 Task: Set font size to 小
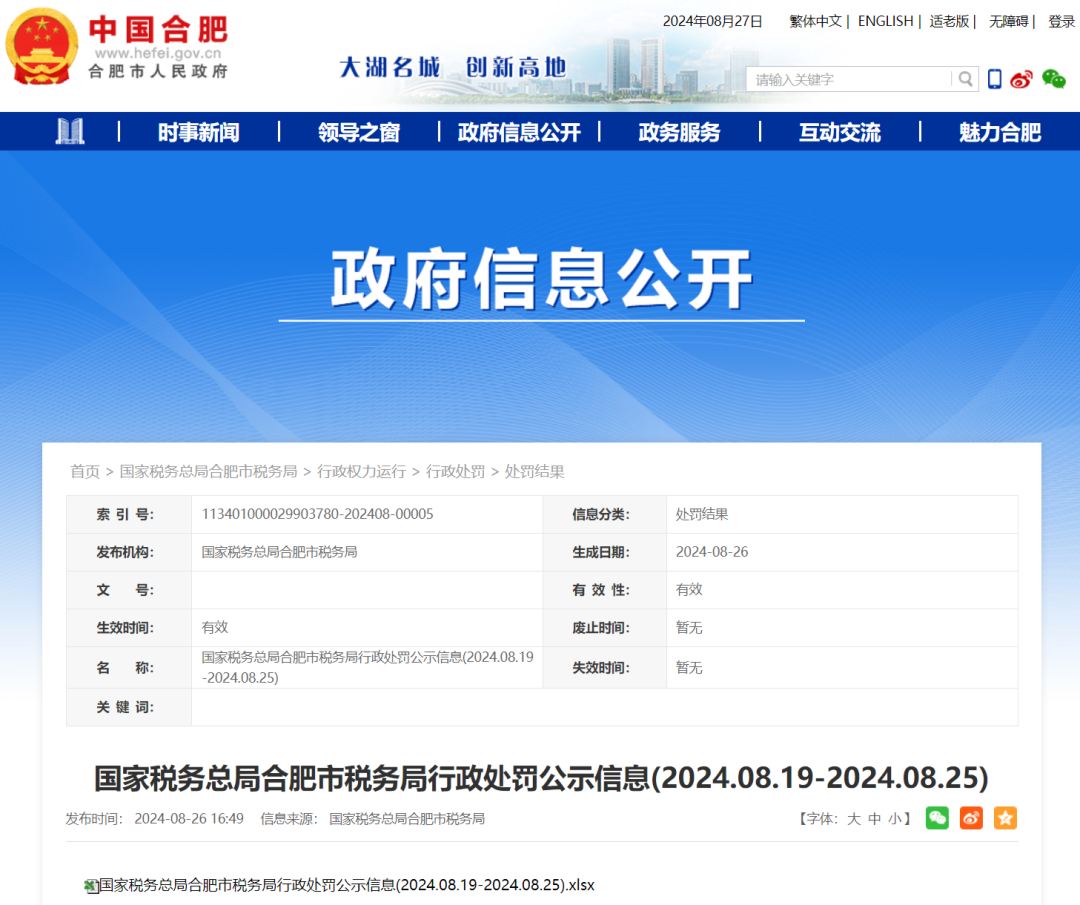tap(894, 819)
